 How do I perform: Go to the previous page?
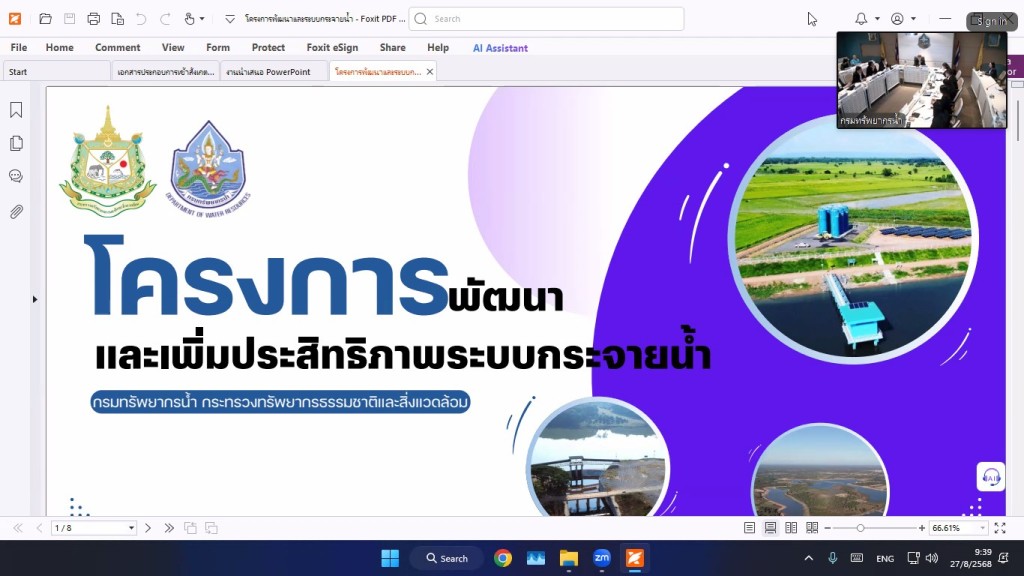tap(39, 528)
